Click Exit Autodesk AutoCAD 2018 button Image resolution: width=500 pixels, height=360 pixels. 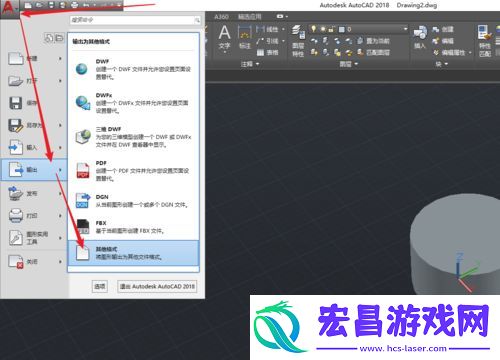[157, 286]
